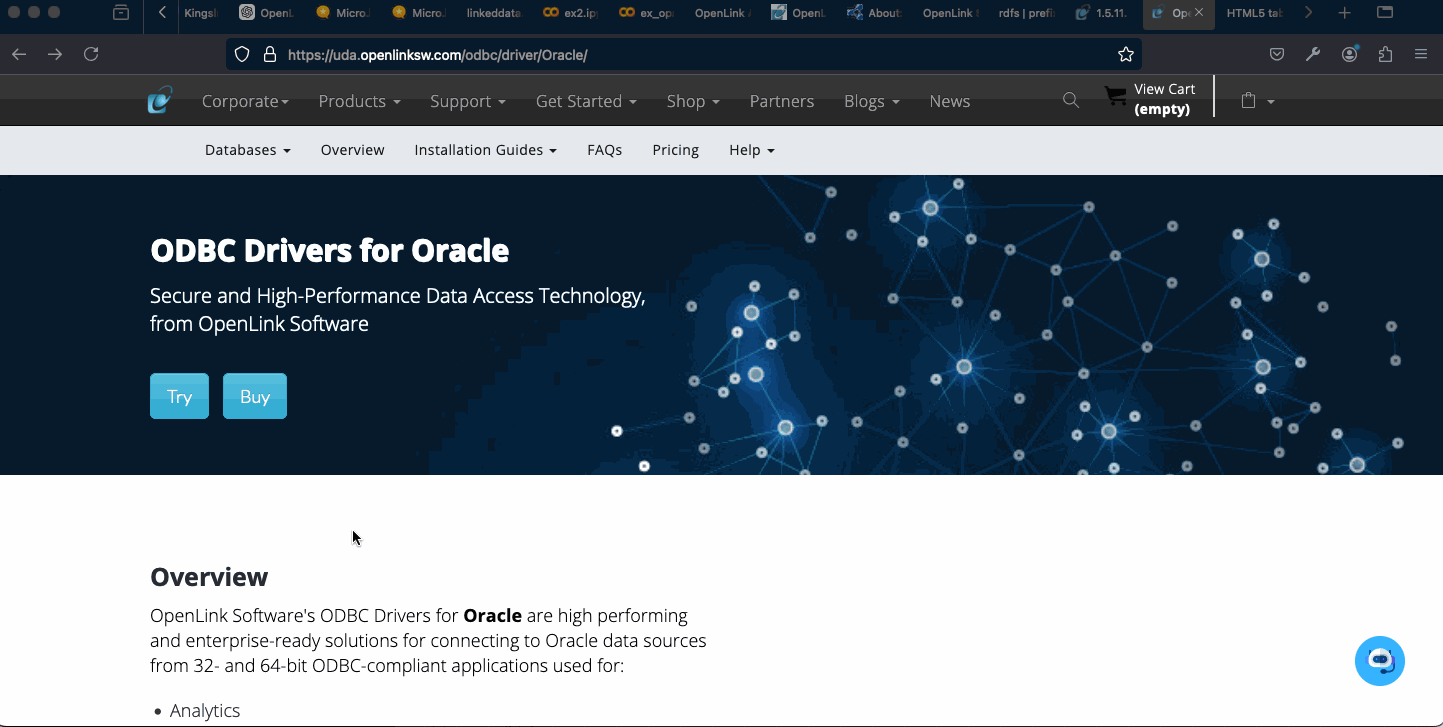Switch to the rdfs | prefix browser tab
1443x727 pixels.
coord(1027,13)
